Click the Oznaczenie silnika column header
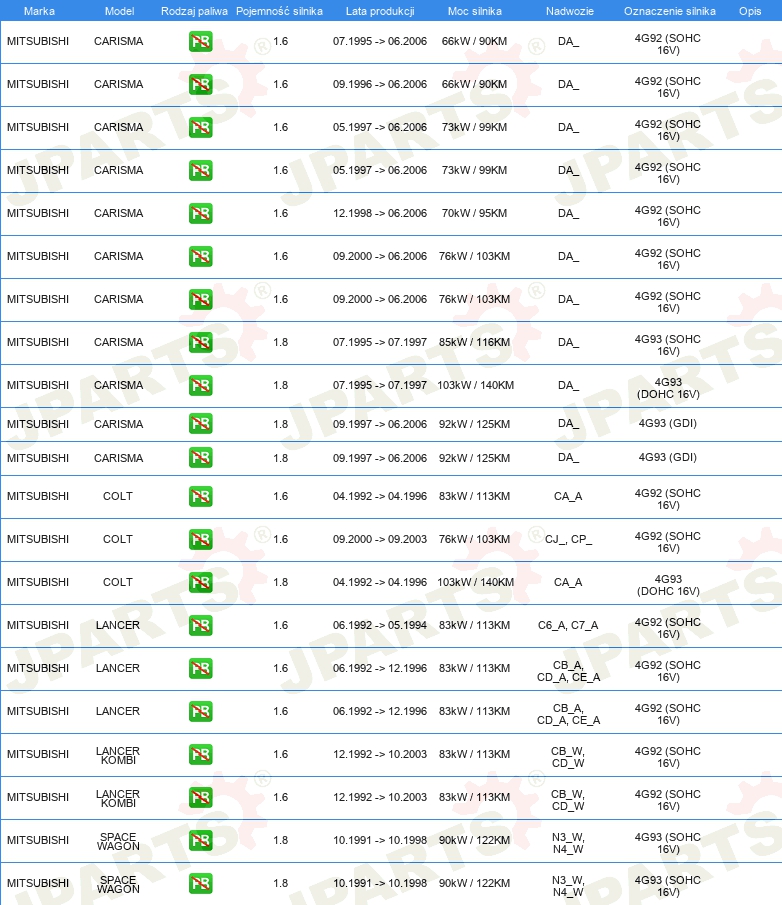The width and height of the screenshot is (782, 905). click(x=669, y=11)
